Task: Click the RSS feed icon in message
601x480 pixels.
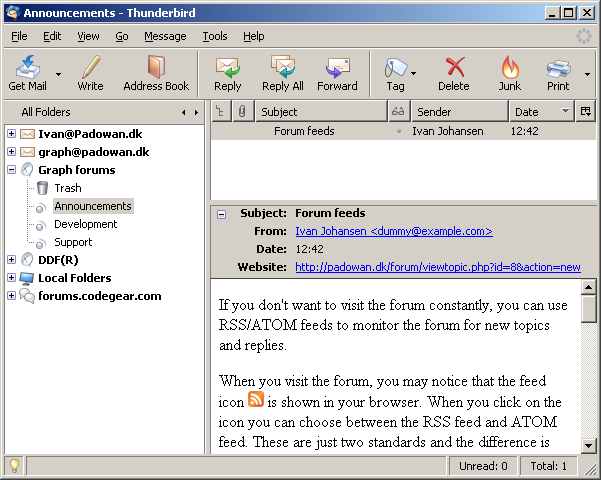Action: (x=256, y=399)
